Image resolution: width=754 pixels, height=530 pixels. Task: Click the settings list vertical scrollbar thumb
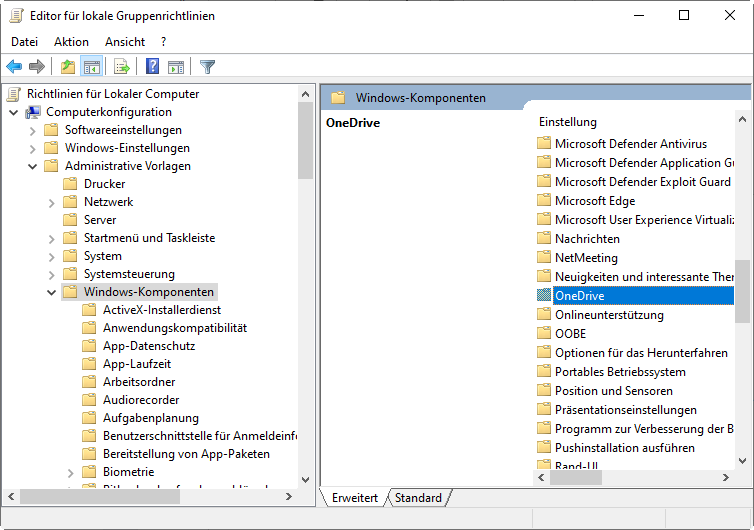click(x=742, y=291)
